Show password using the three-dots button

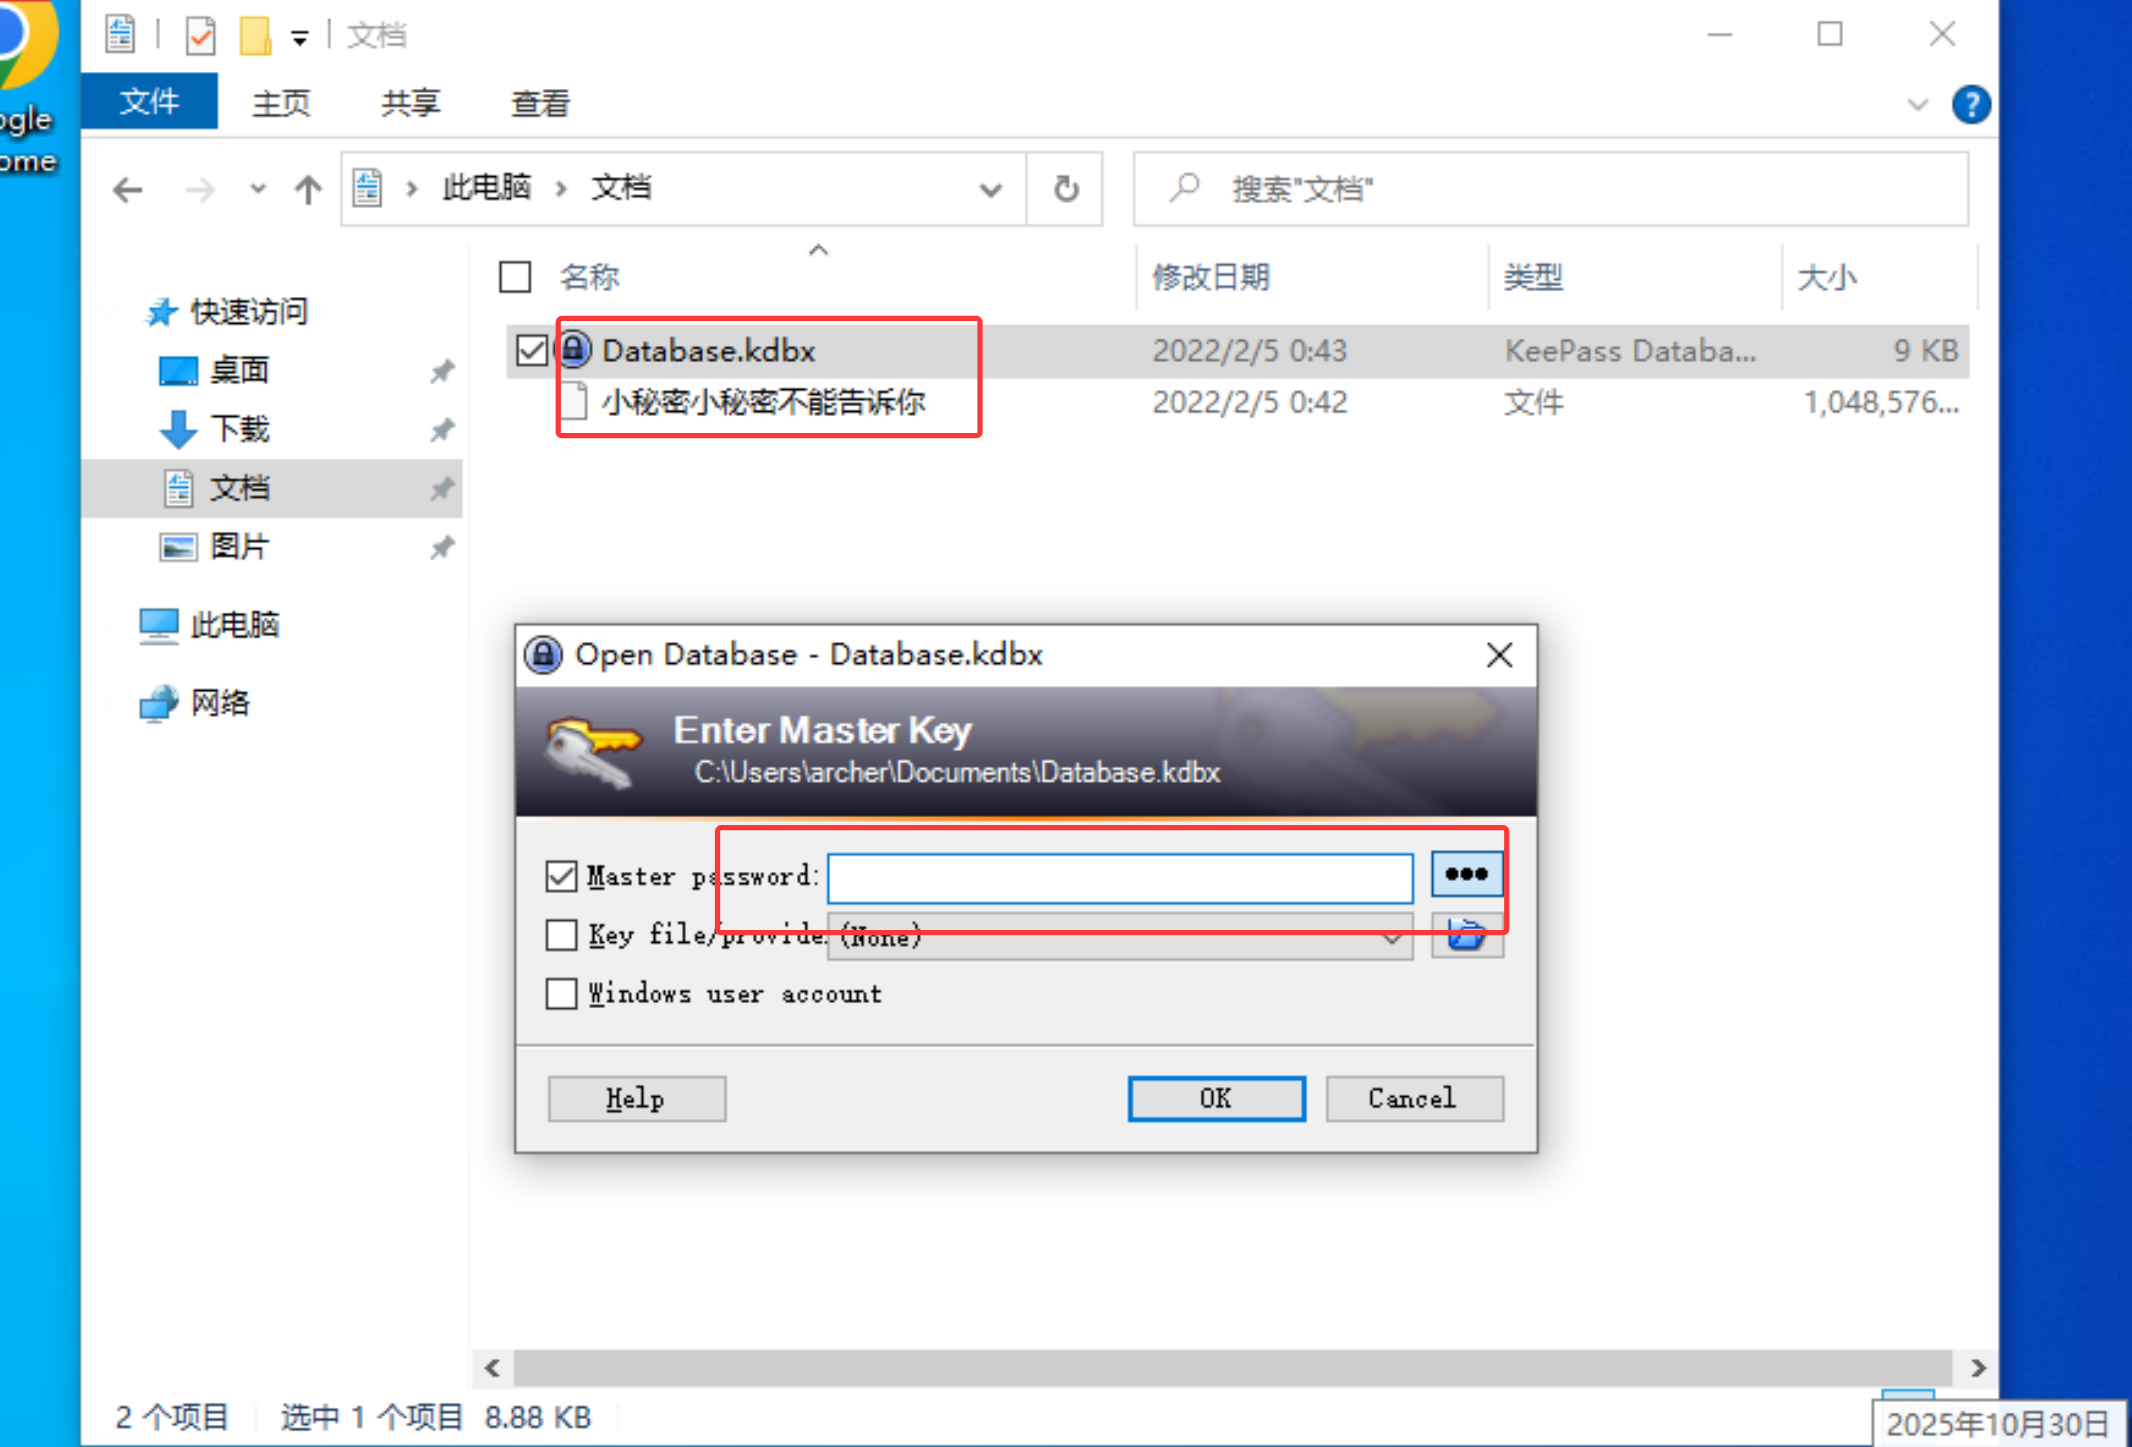click(x=1466, y=875)
